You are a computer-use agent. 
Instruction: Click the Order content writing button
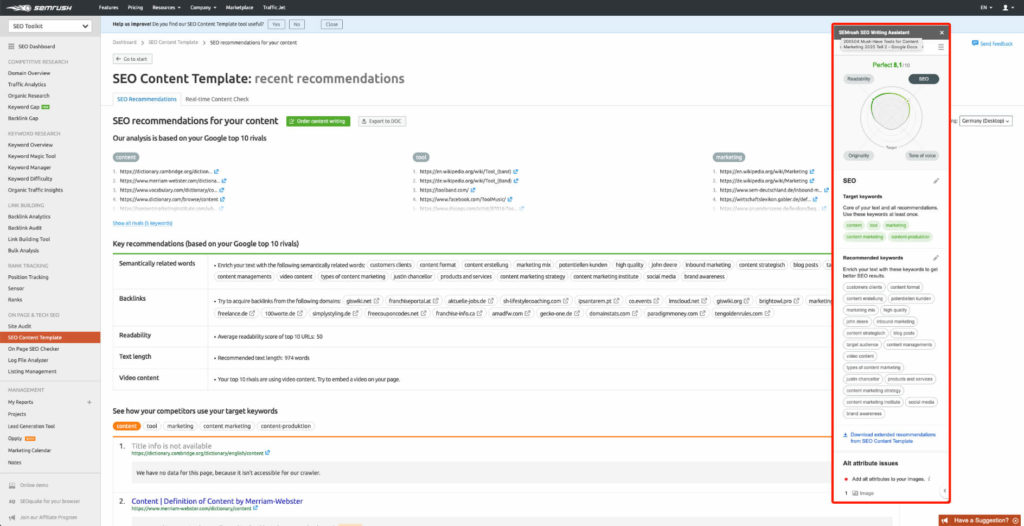point(318,122)
